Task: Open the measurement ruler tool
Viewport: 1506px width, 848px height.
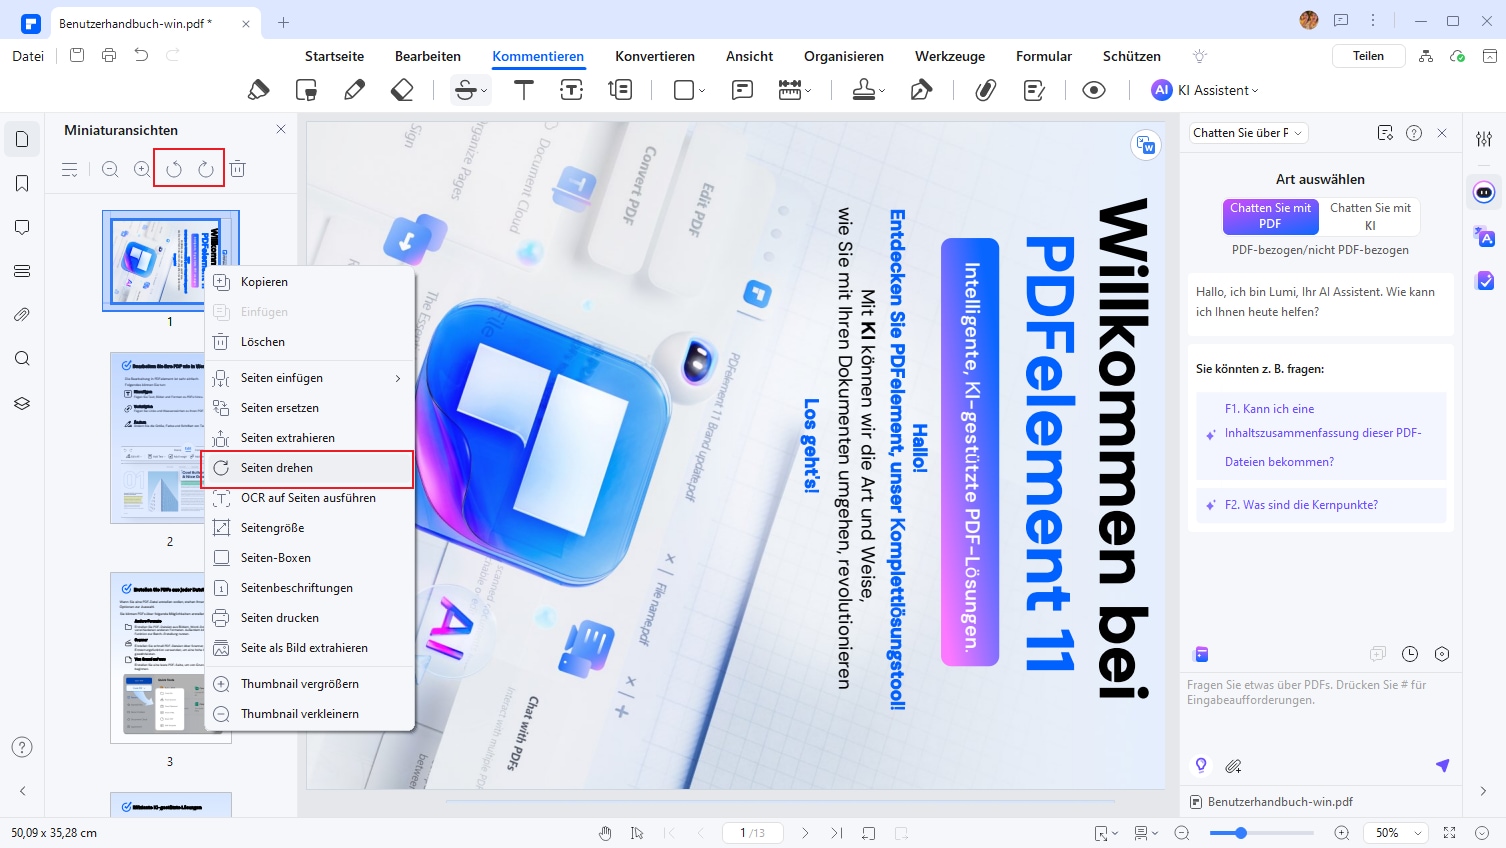Action: coord(790,90)
